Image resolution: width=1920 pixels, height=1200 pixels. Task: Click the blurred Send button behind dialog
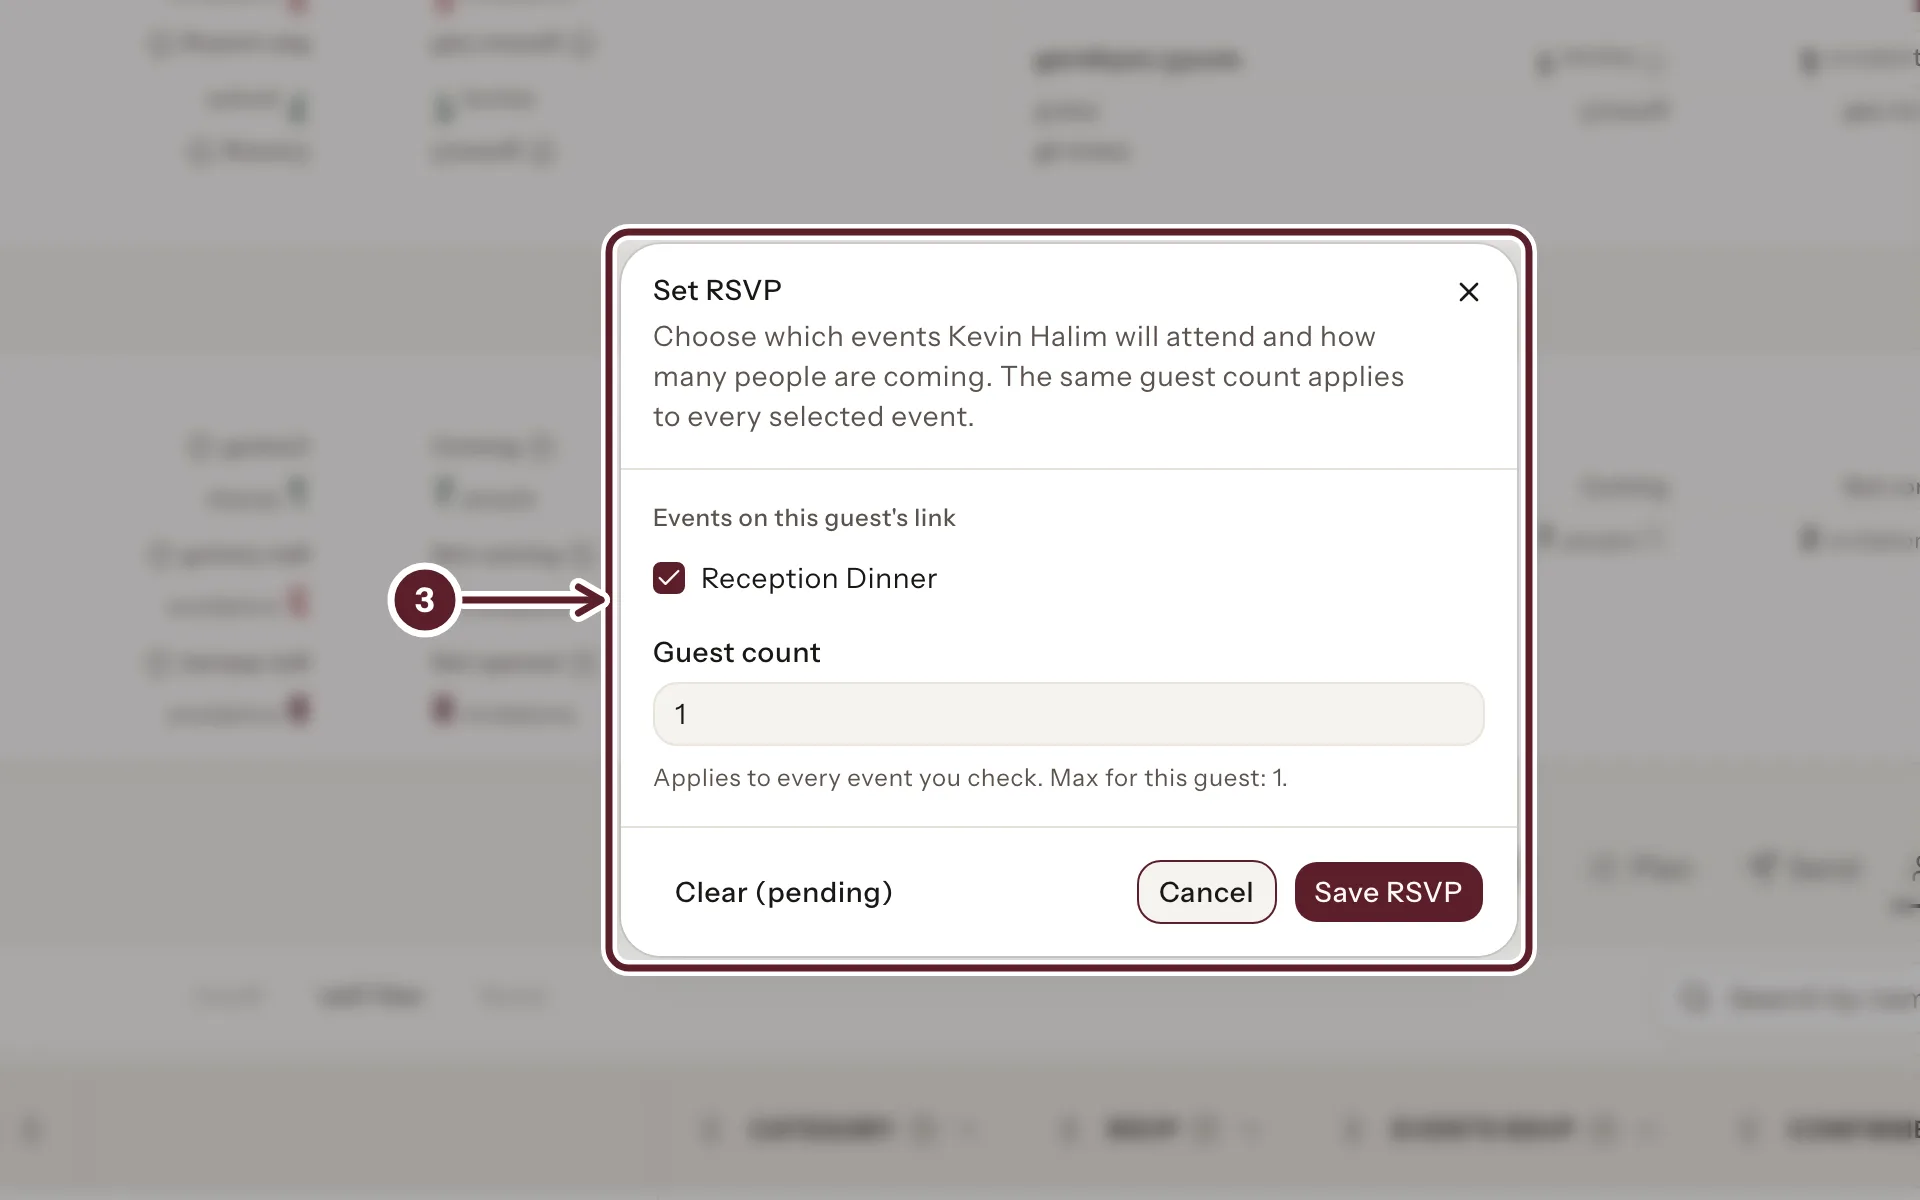[1806, 867]
